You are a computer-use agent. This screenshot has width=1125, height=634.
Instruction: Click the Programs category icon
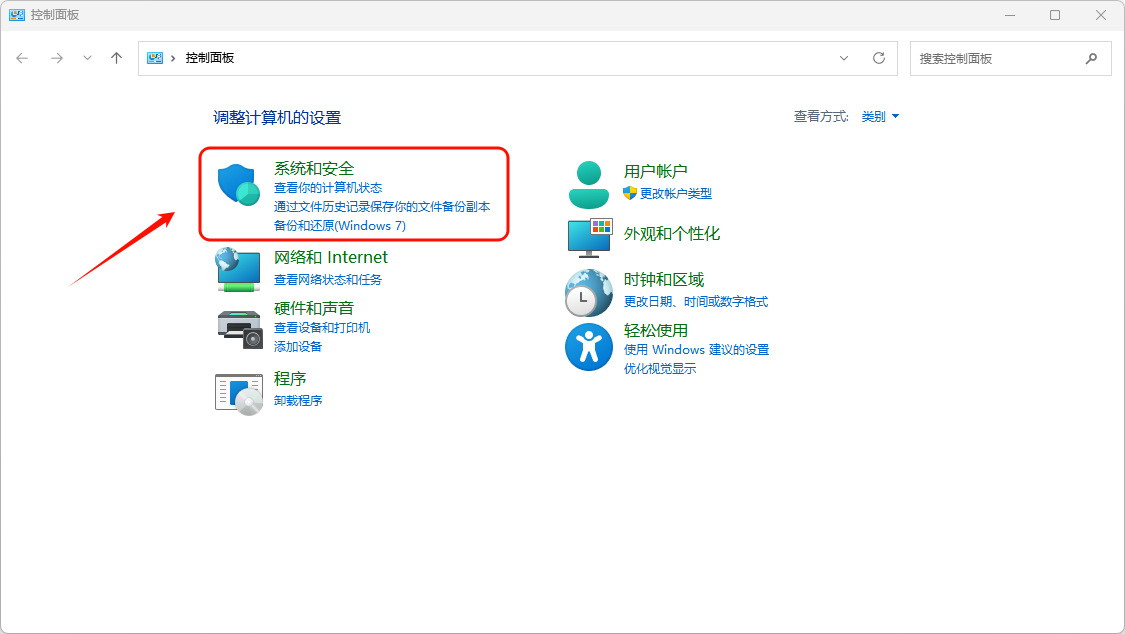tap(238, 392)
